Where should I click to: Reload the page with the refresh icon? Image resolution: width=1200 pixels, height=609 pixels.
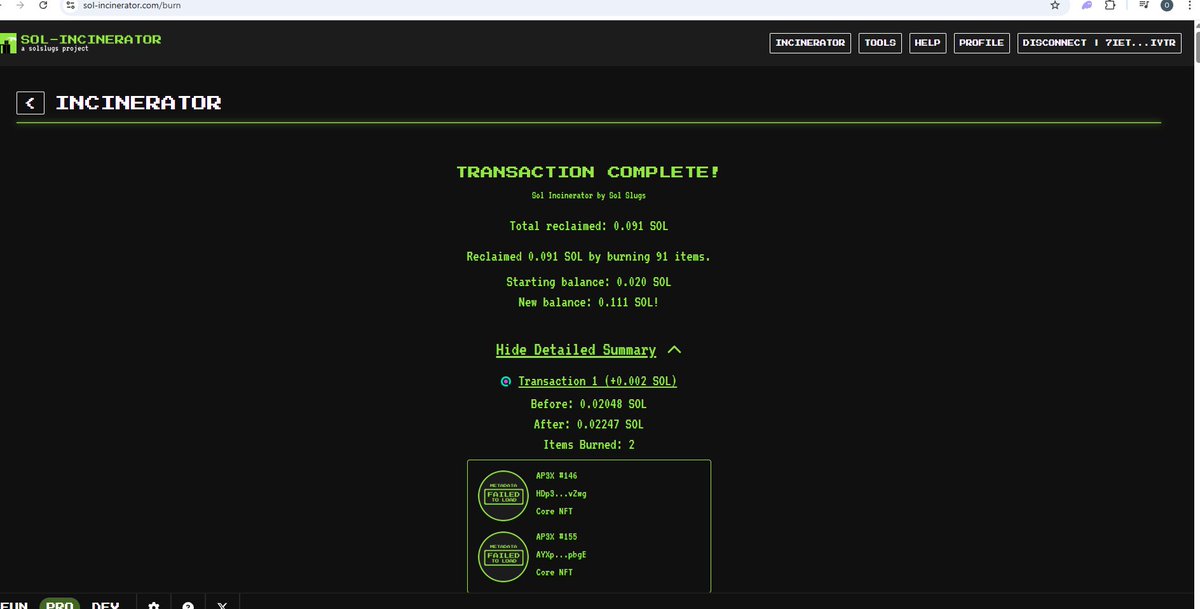tap(44, 5)
